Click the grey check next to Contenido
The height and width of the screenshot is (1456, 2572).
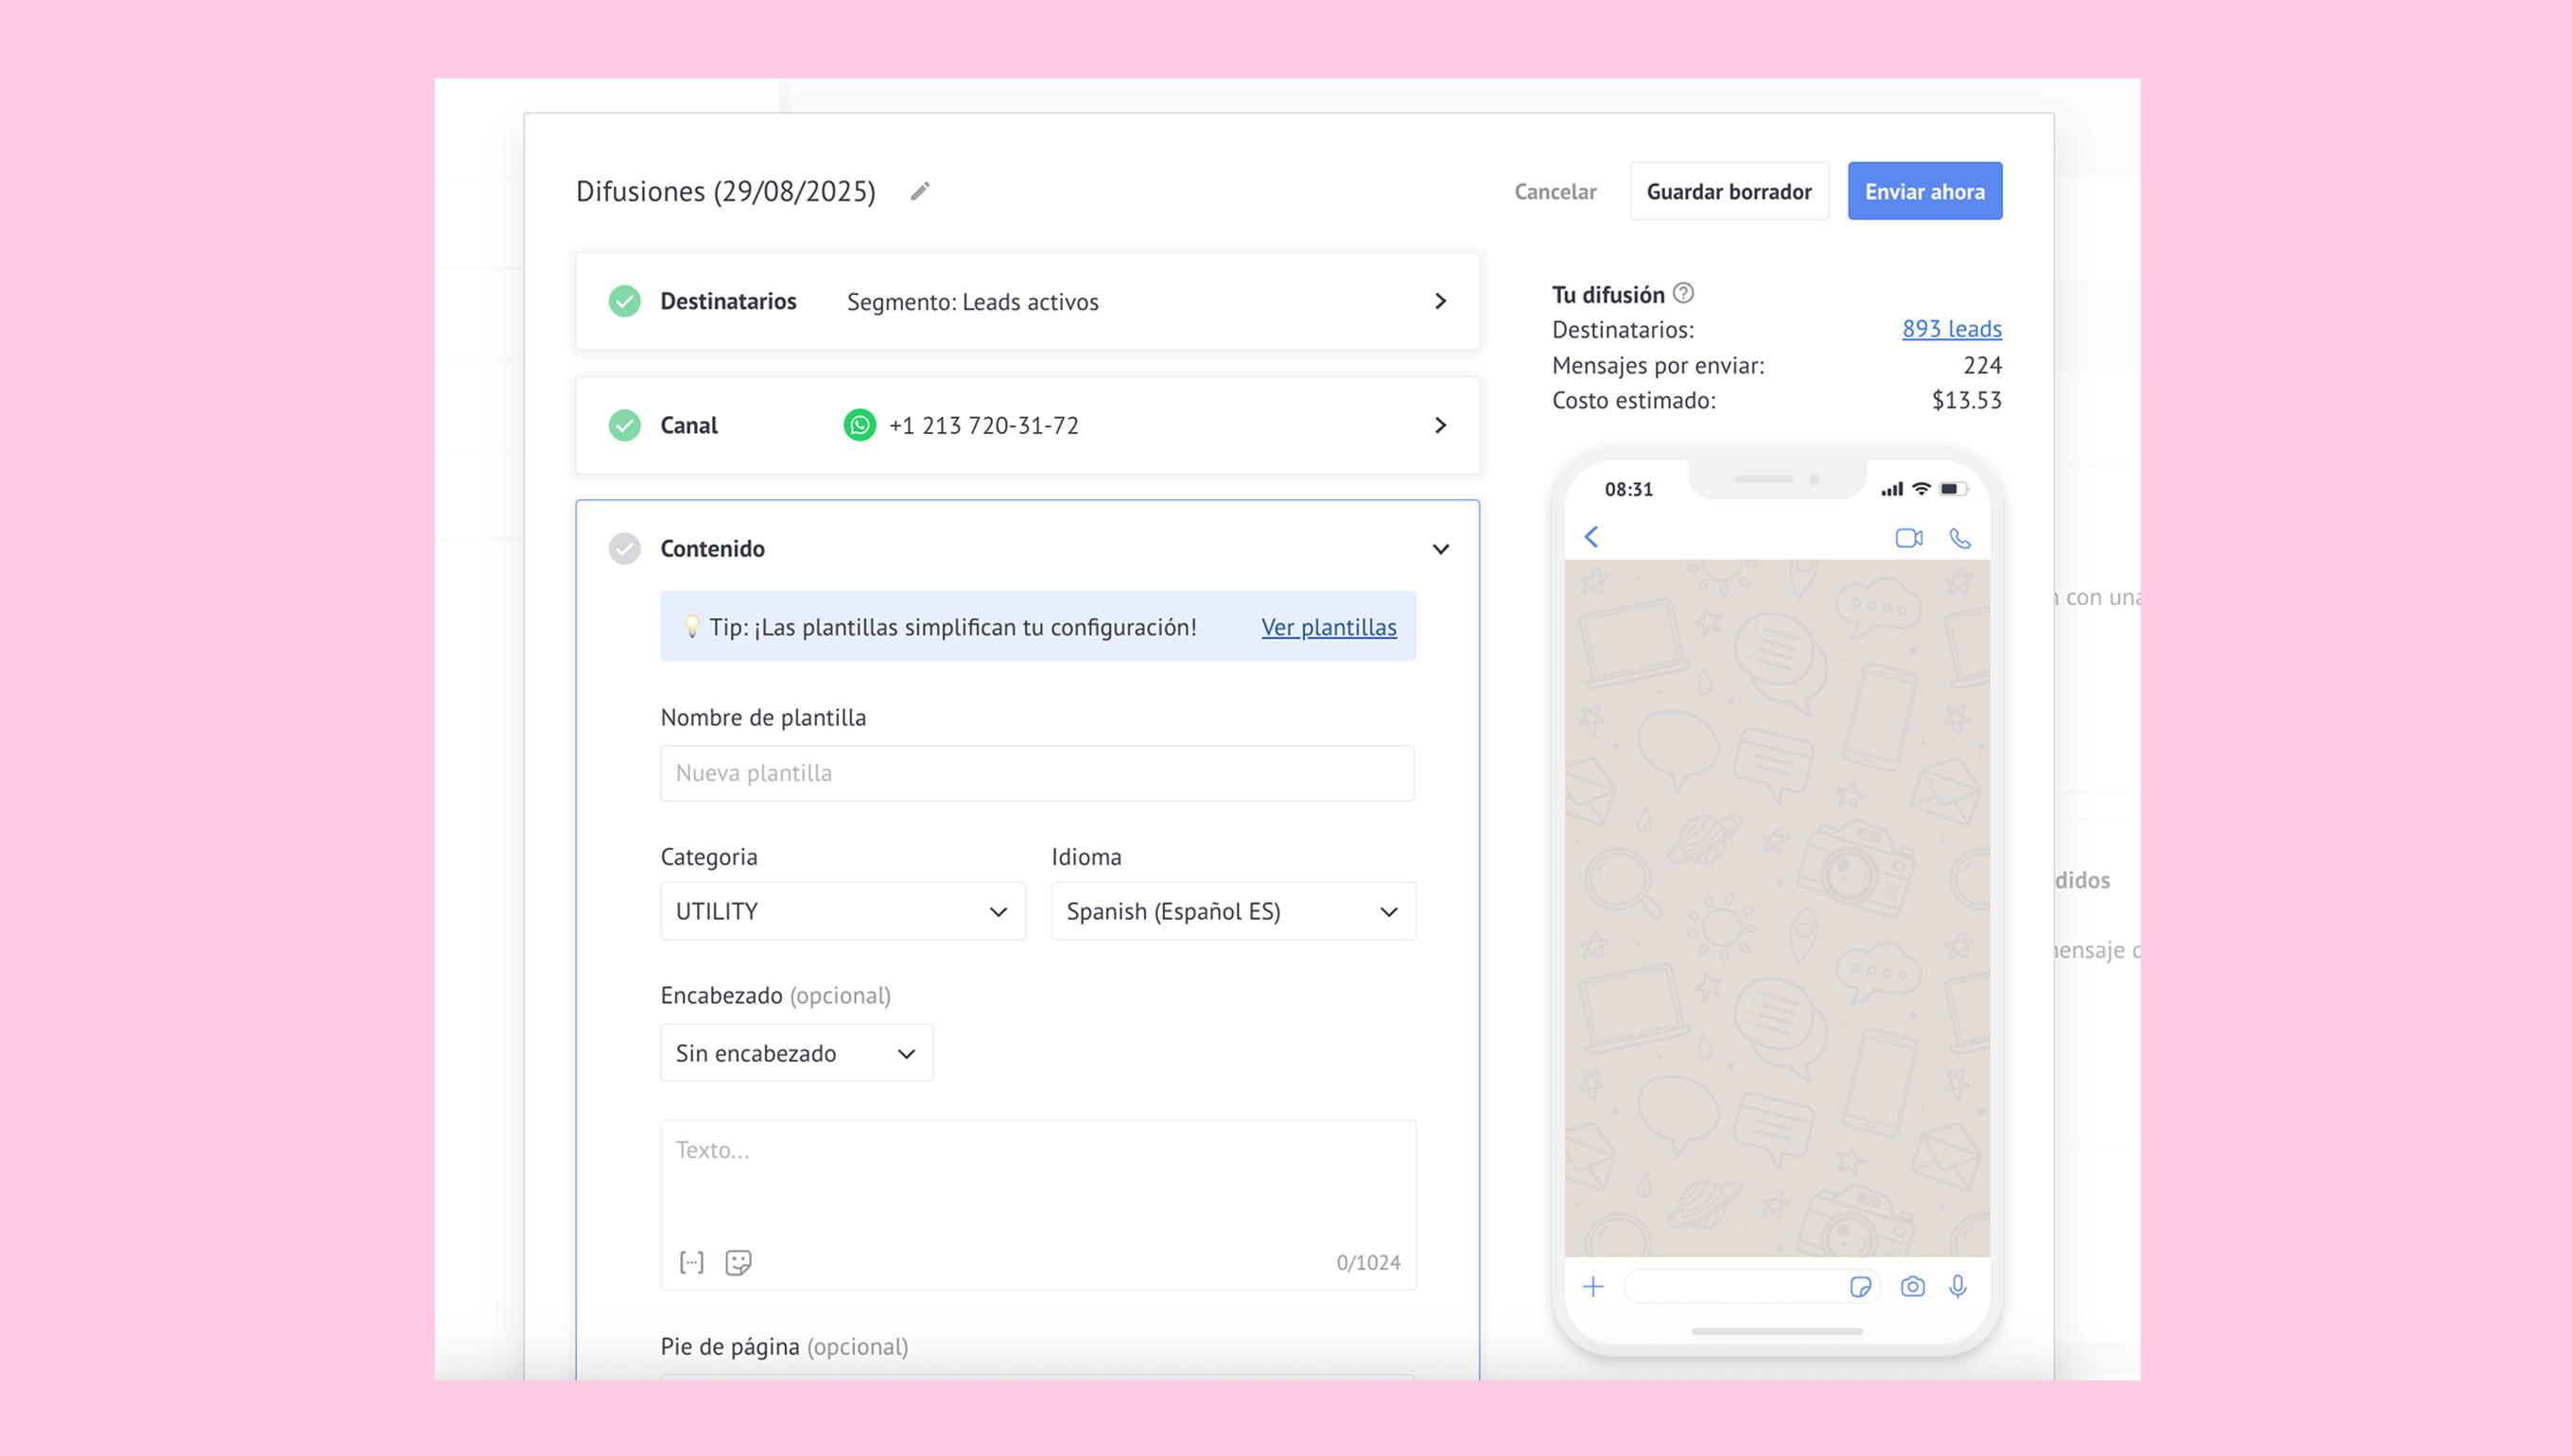click(625, 548)
